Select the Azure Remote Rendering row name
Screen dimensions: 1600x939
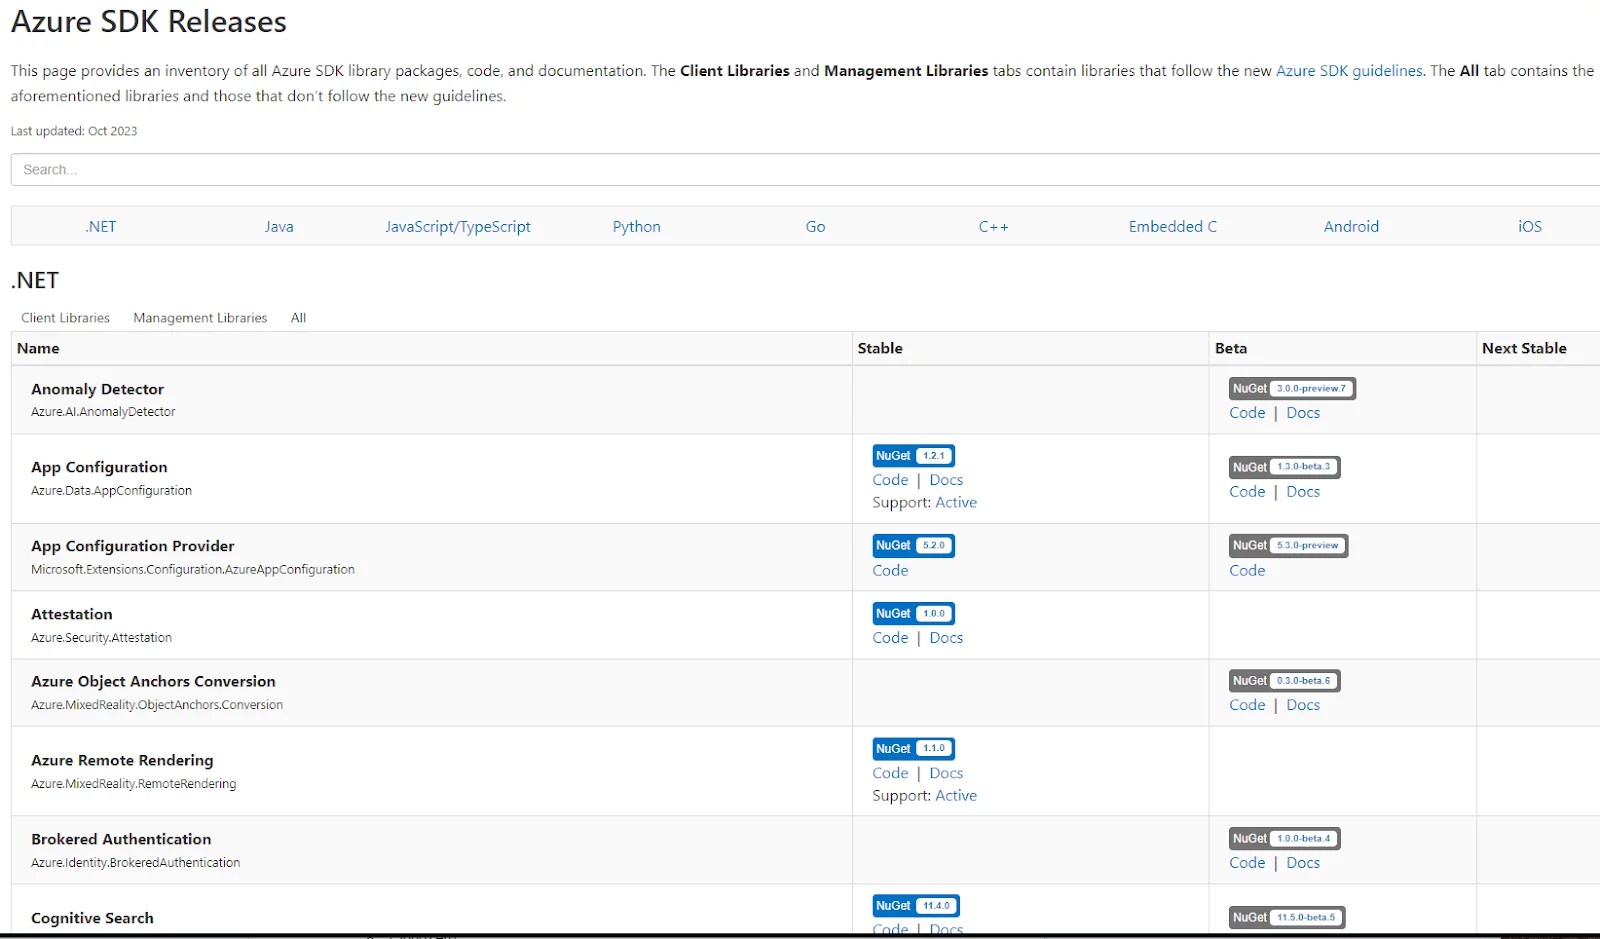pos(122,760)
